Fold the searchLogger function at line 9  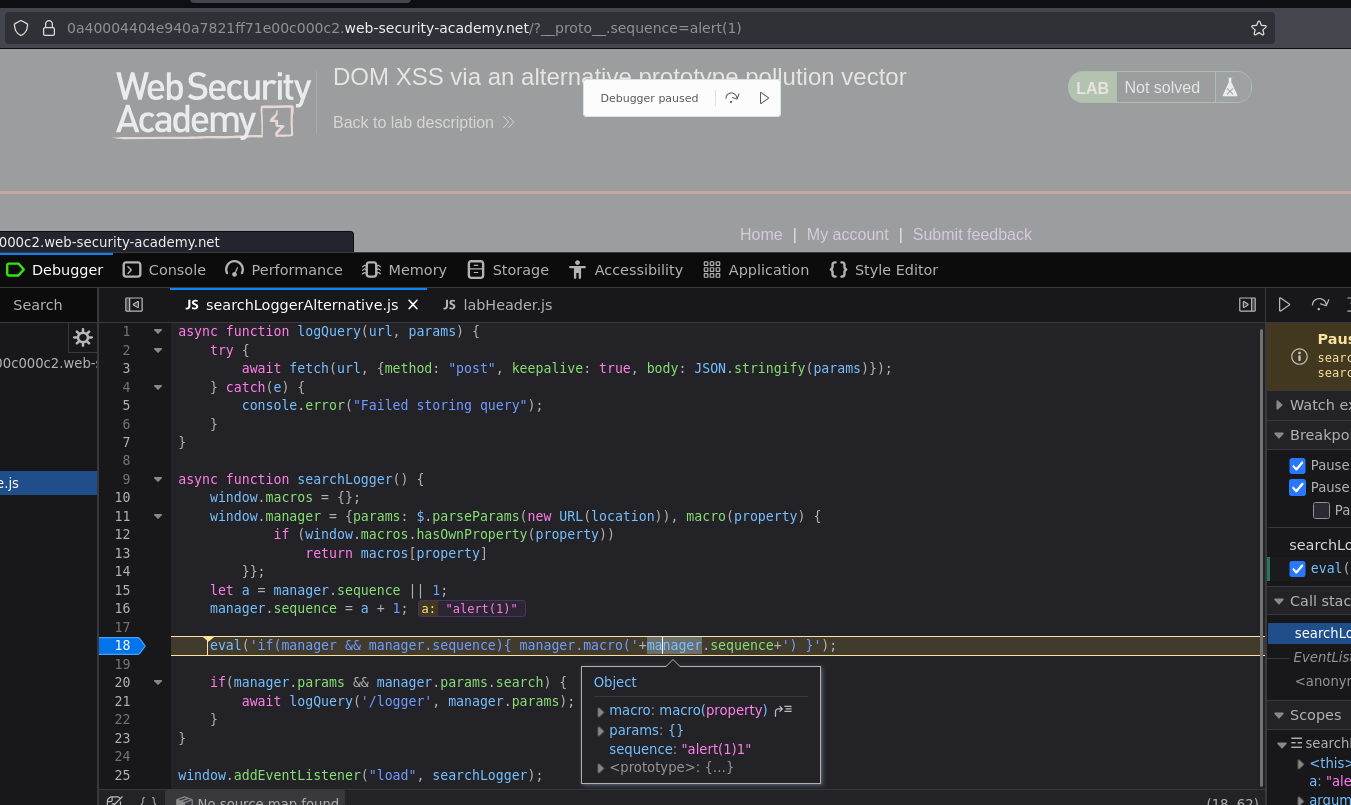tap(157, 479)
